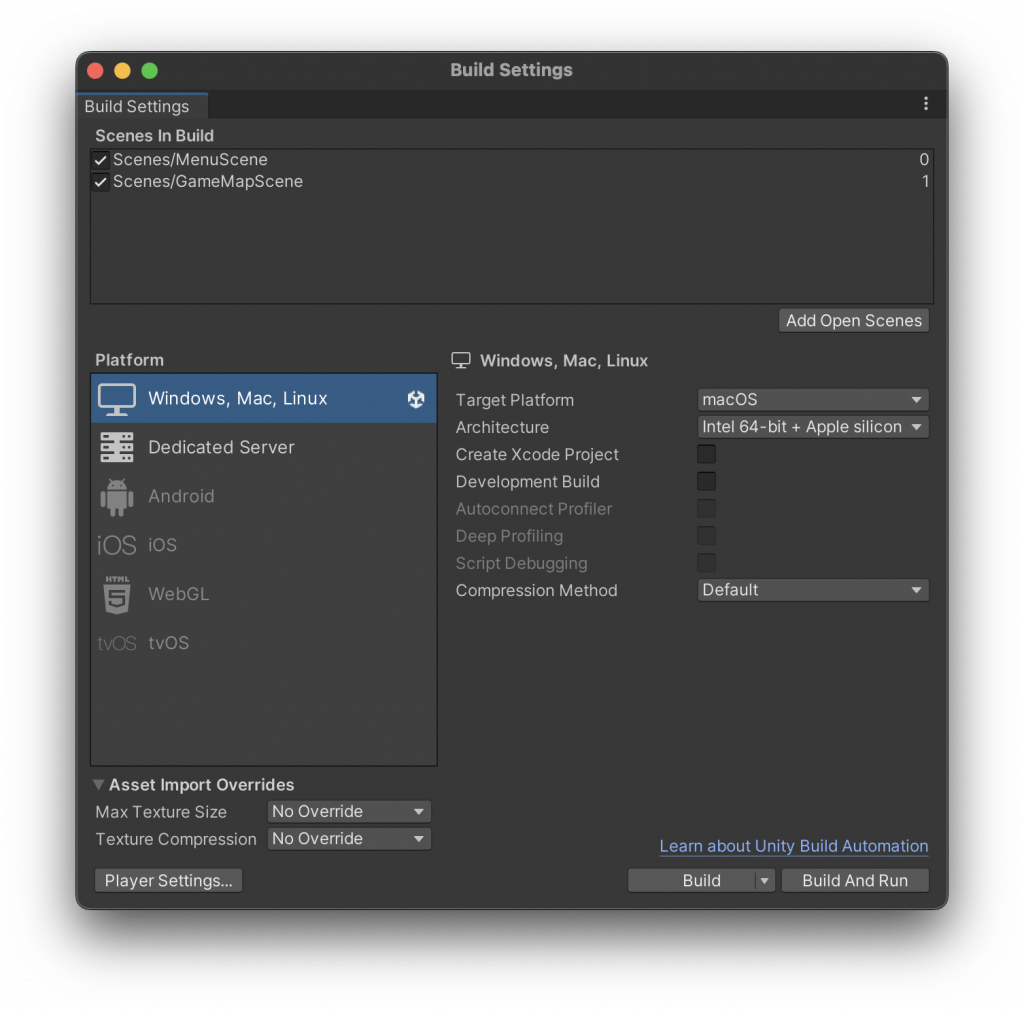Open the Target Platform macOS dropdown
Image resolution: width=1024 pixels, height=1010 pixels.
click(x=813, y=400)
